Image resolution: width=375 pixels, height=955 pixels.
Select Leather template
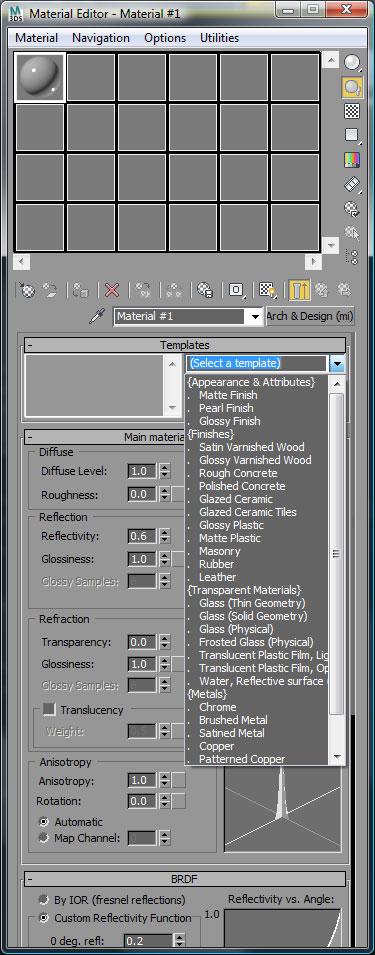pos(217,577)
